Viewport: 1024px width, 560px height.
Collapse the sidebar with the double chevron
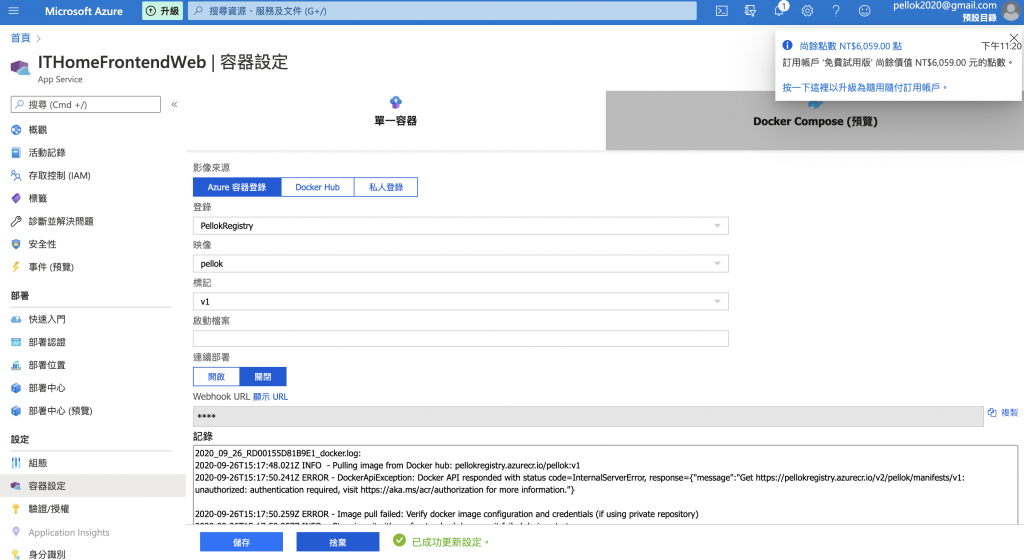(x=174, y=104)
